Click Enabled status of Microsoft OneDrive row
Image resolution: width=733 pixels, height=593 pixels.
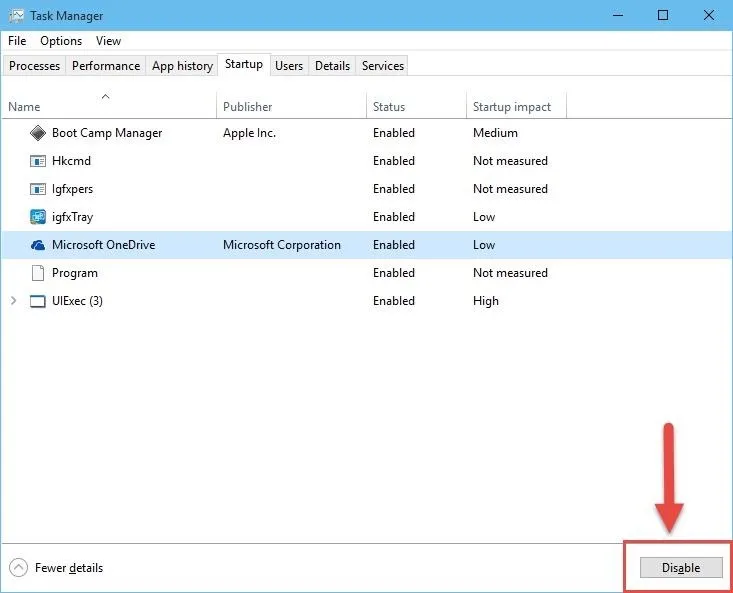[x=394, y=245]
